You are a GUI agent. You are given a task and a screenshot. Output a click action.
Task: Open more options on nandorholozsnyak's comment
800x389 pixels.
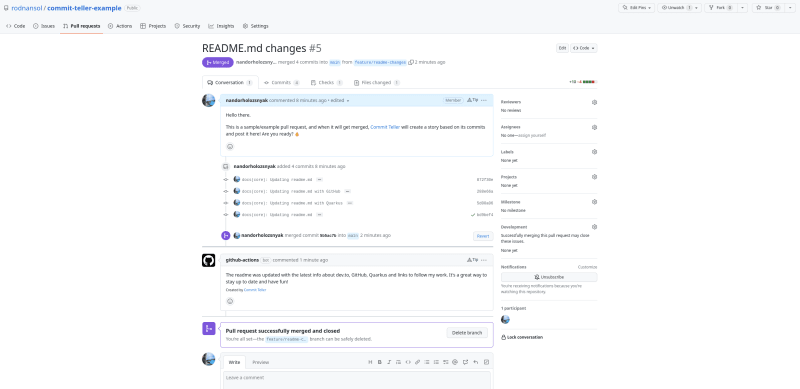click(x=484, y=101)
